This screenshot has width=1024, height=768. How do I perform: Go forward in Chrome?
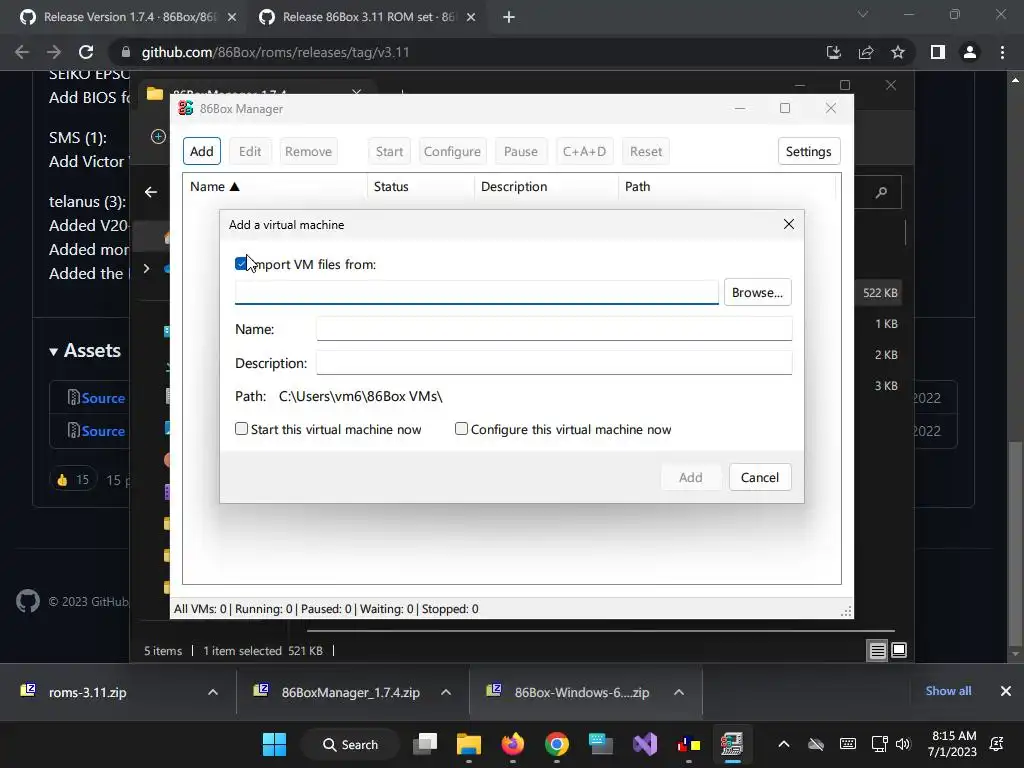(x=54, y=52)
